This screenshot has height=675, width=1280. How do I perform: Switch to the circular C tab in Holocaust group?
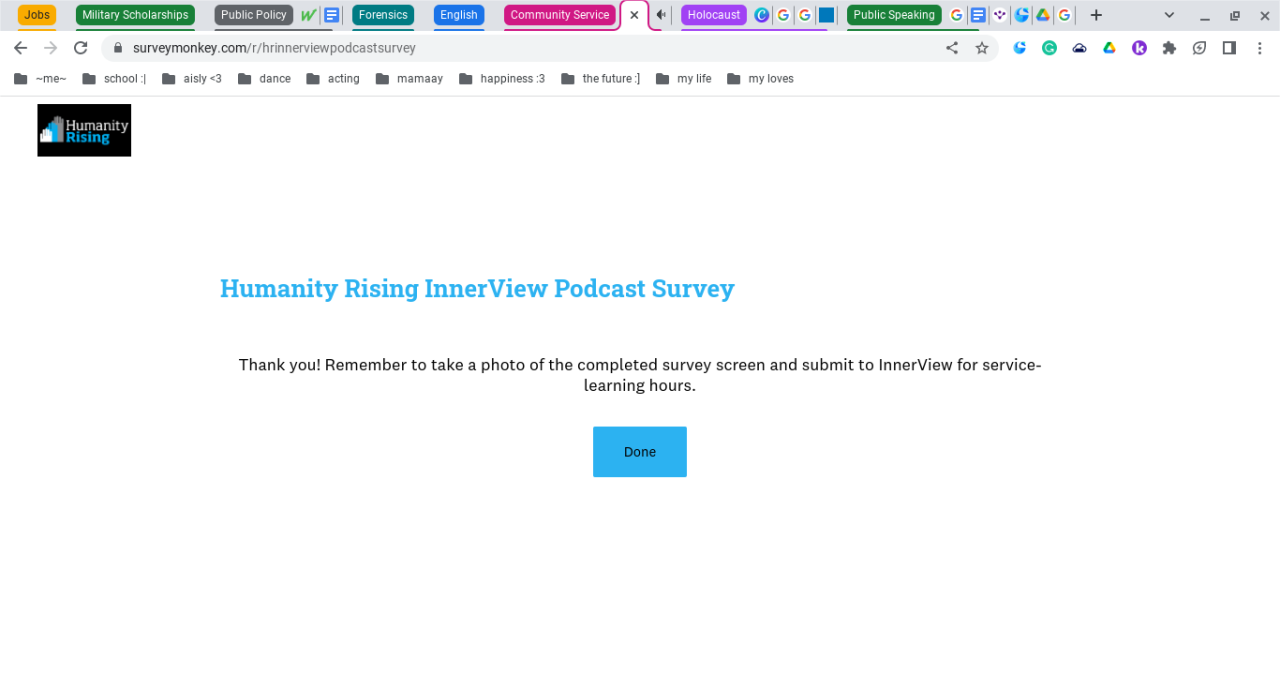(762, 15)
